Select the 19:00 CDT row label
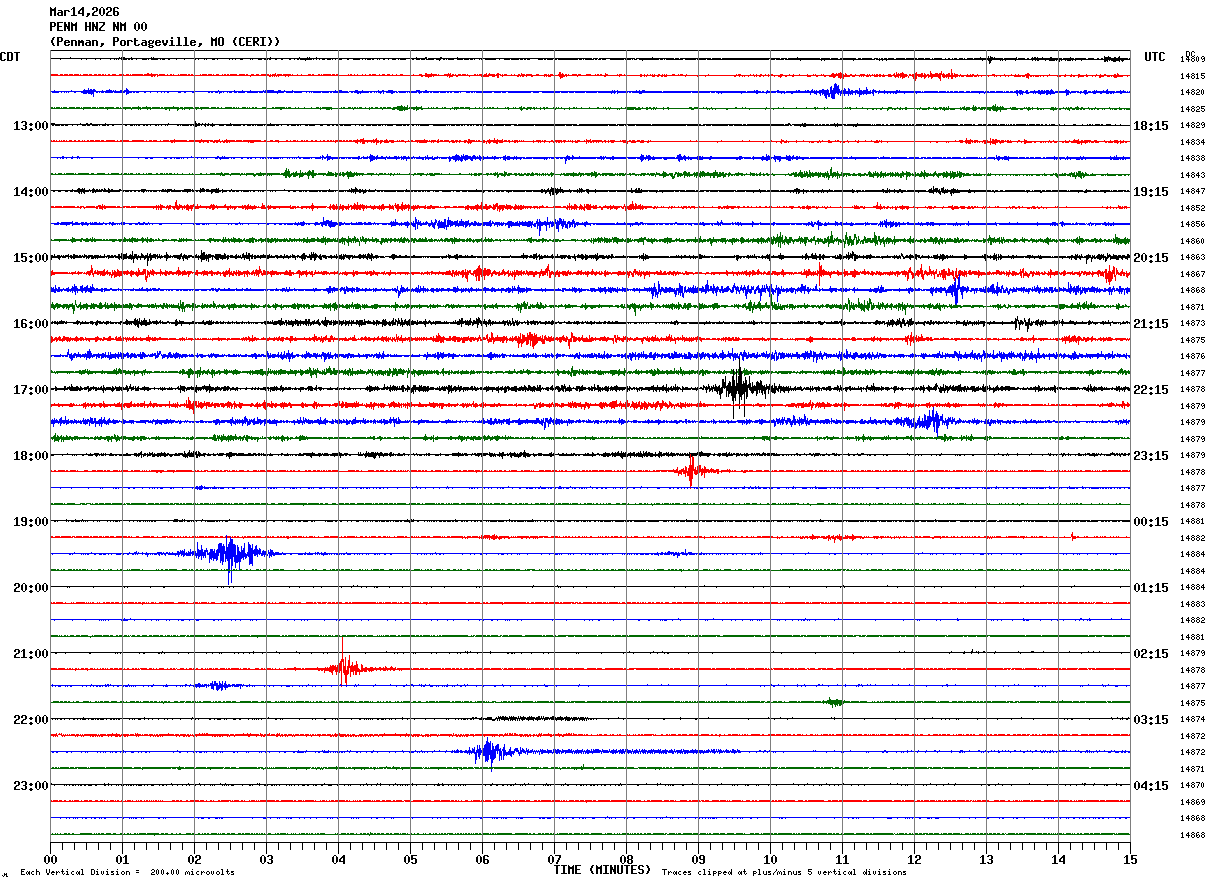This screenshot has height=886, width=1210. pos(30,522)
